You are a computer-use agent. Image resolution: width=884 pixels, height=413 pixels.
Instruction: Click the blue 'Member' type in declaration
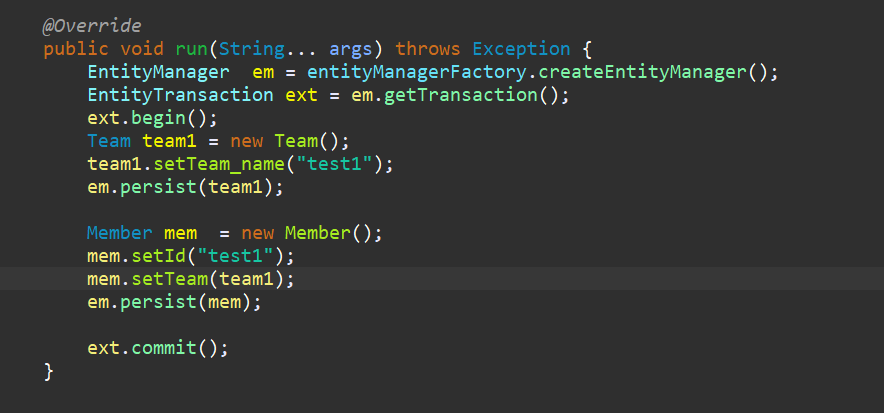120,233
